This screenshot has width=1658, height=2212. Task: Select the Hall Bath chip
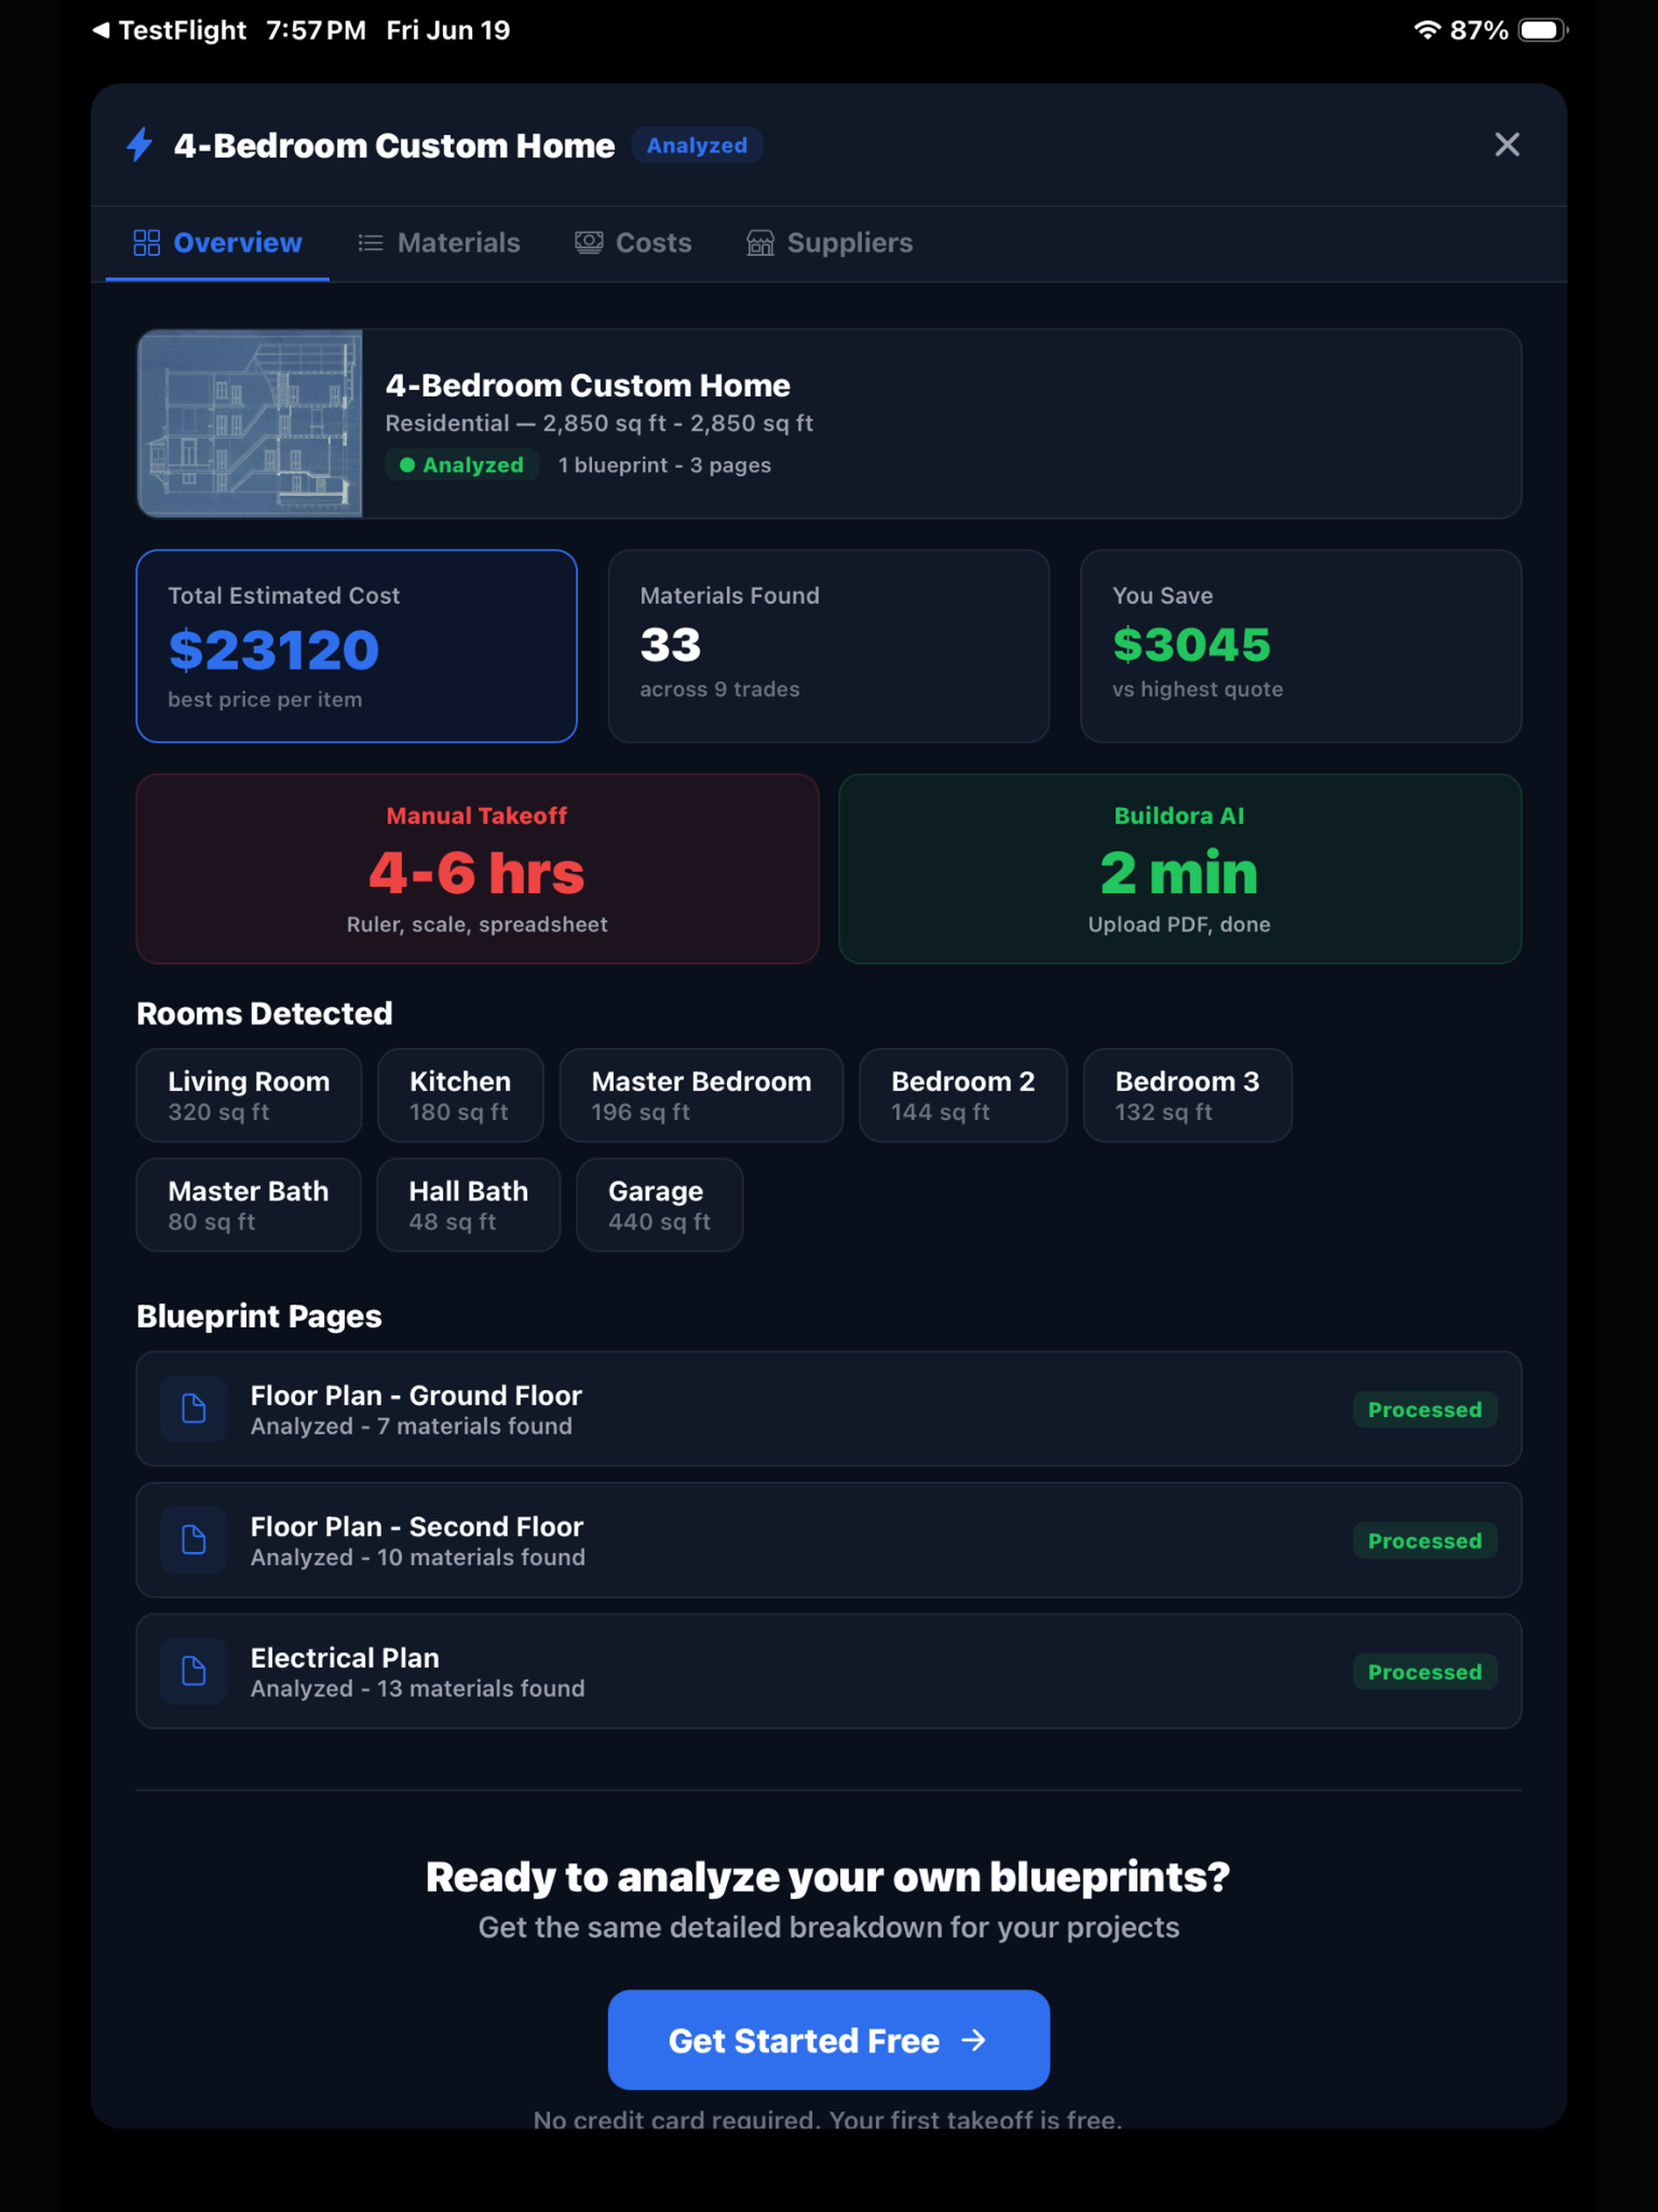click(468, 1205)
